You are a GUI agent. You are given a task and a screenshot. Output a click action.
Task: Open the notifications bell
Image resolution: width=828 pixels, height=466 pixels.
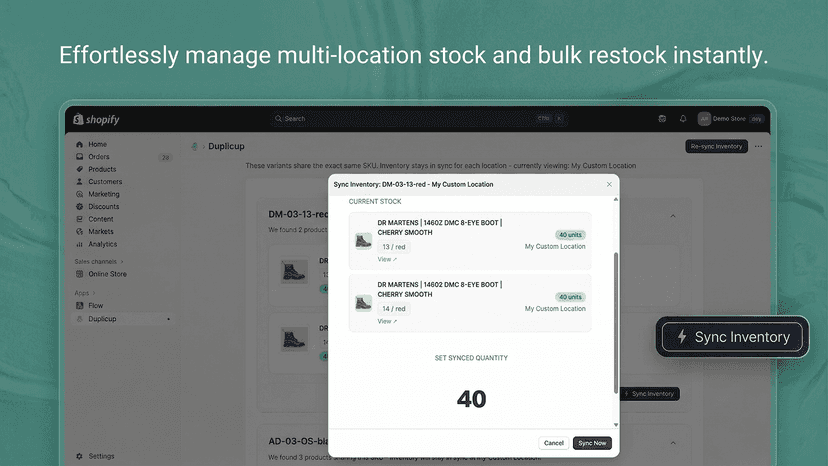point(683,118)
